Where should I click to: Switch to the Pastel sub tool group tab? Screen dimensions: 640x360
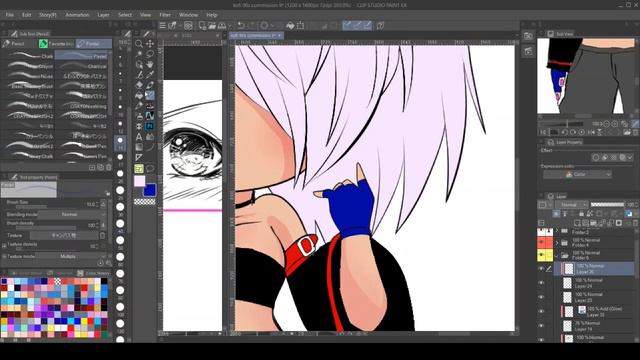coord(94,44)
